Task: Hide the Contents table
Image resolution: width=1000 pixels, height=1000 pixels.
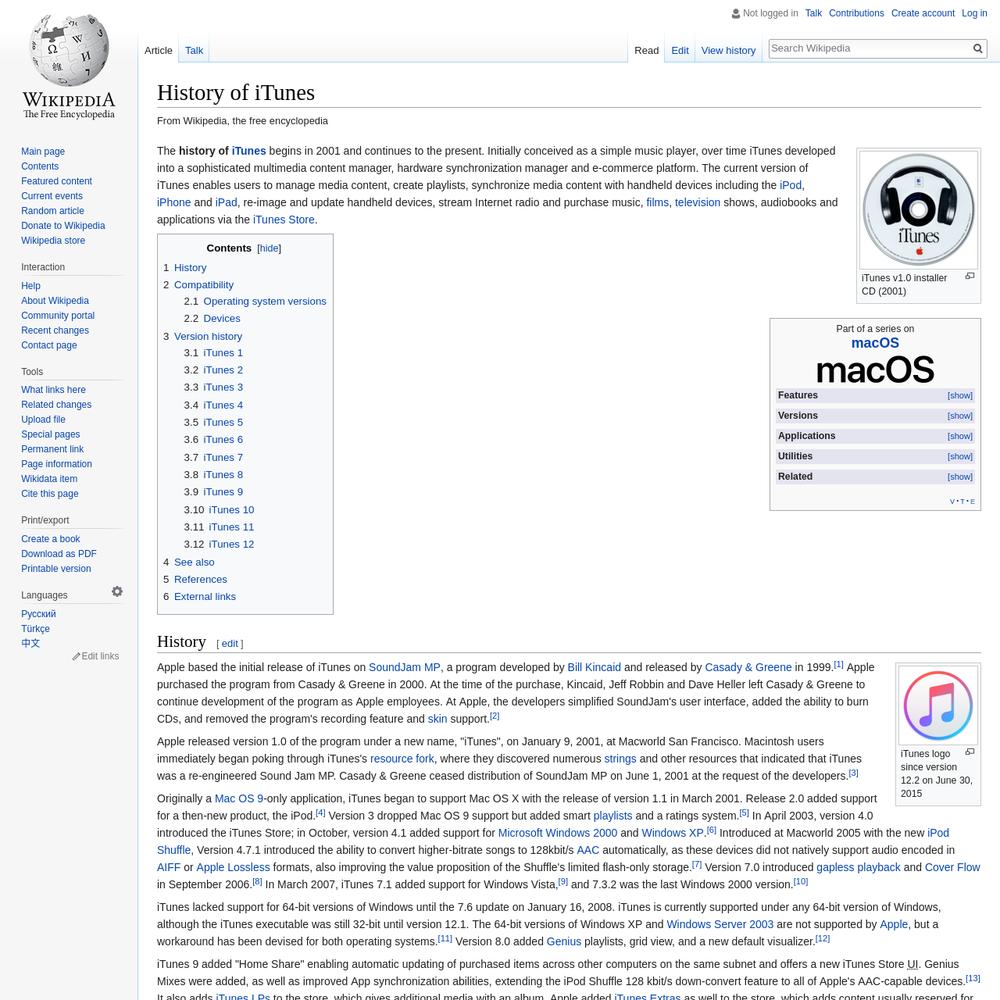Action: point(269,249)
